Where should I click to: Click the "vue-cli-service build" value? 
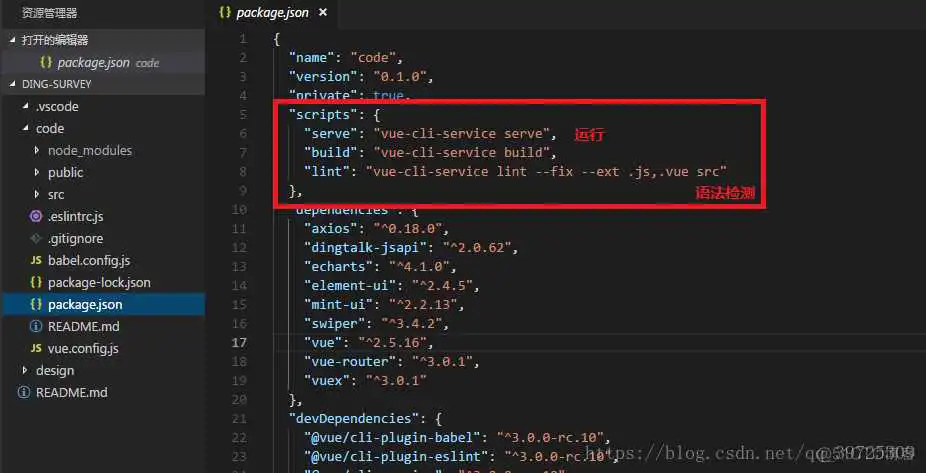point(462,152)
